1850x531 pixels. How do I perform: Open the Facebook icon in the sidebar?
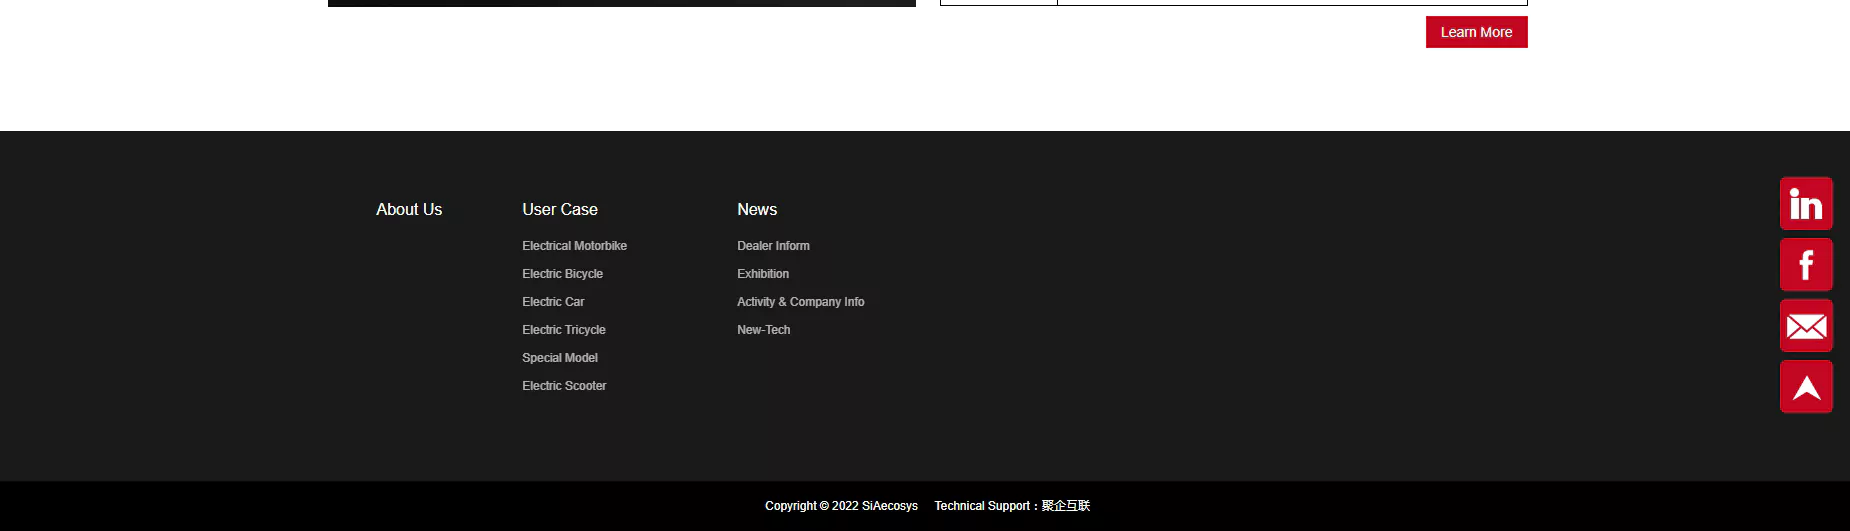(x=1806, y=265)
